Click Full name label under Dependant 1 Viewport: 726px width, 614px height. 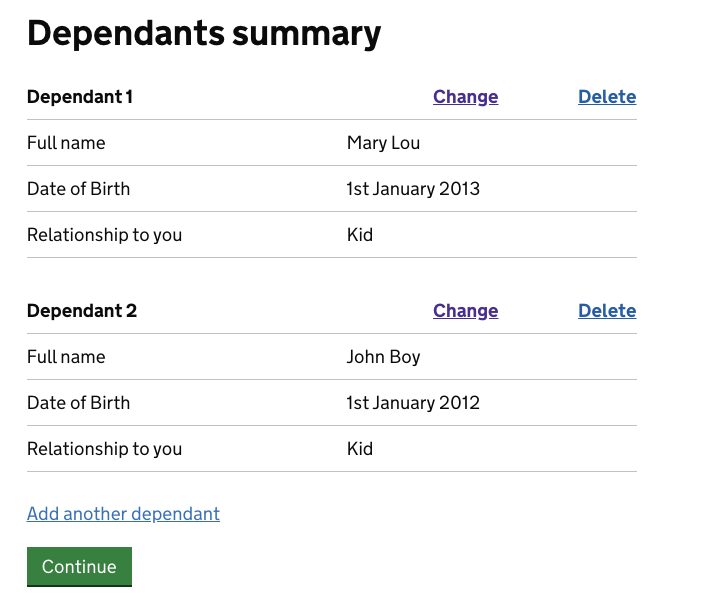click(66, 143)
